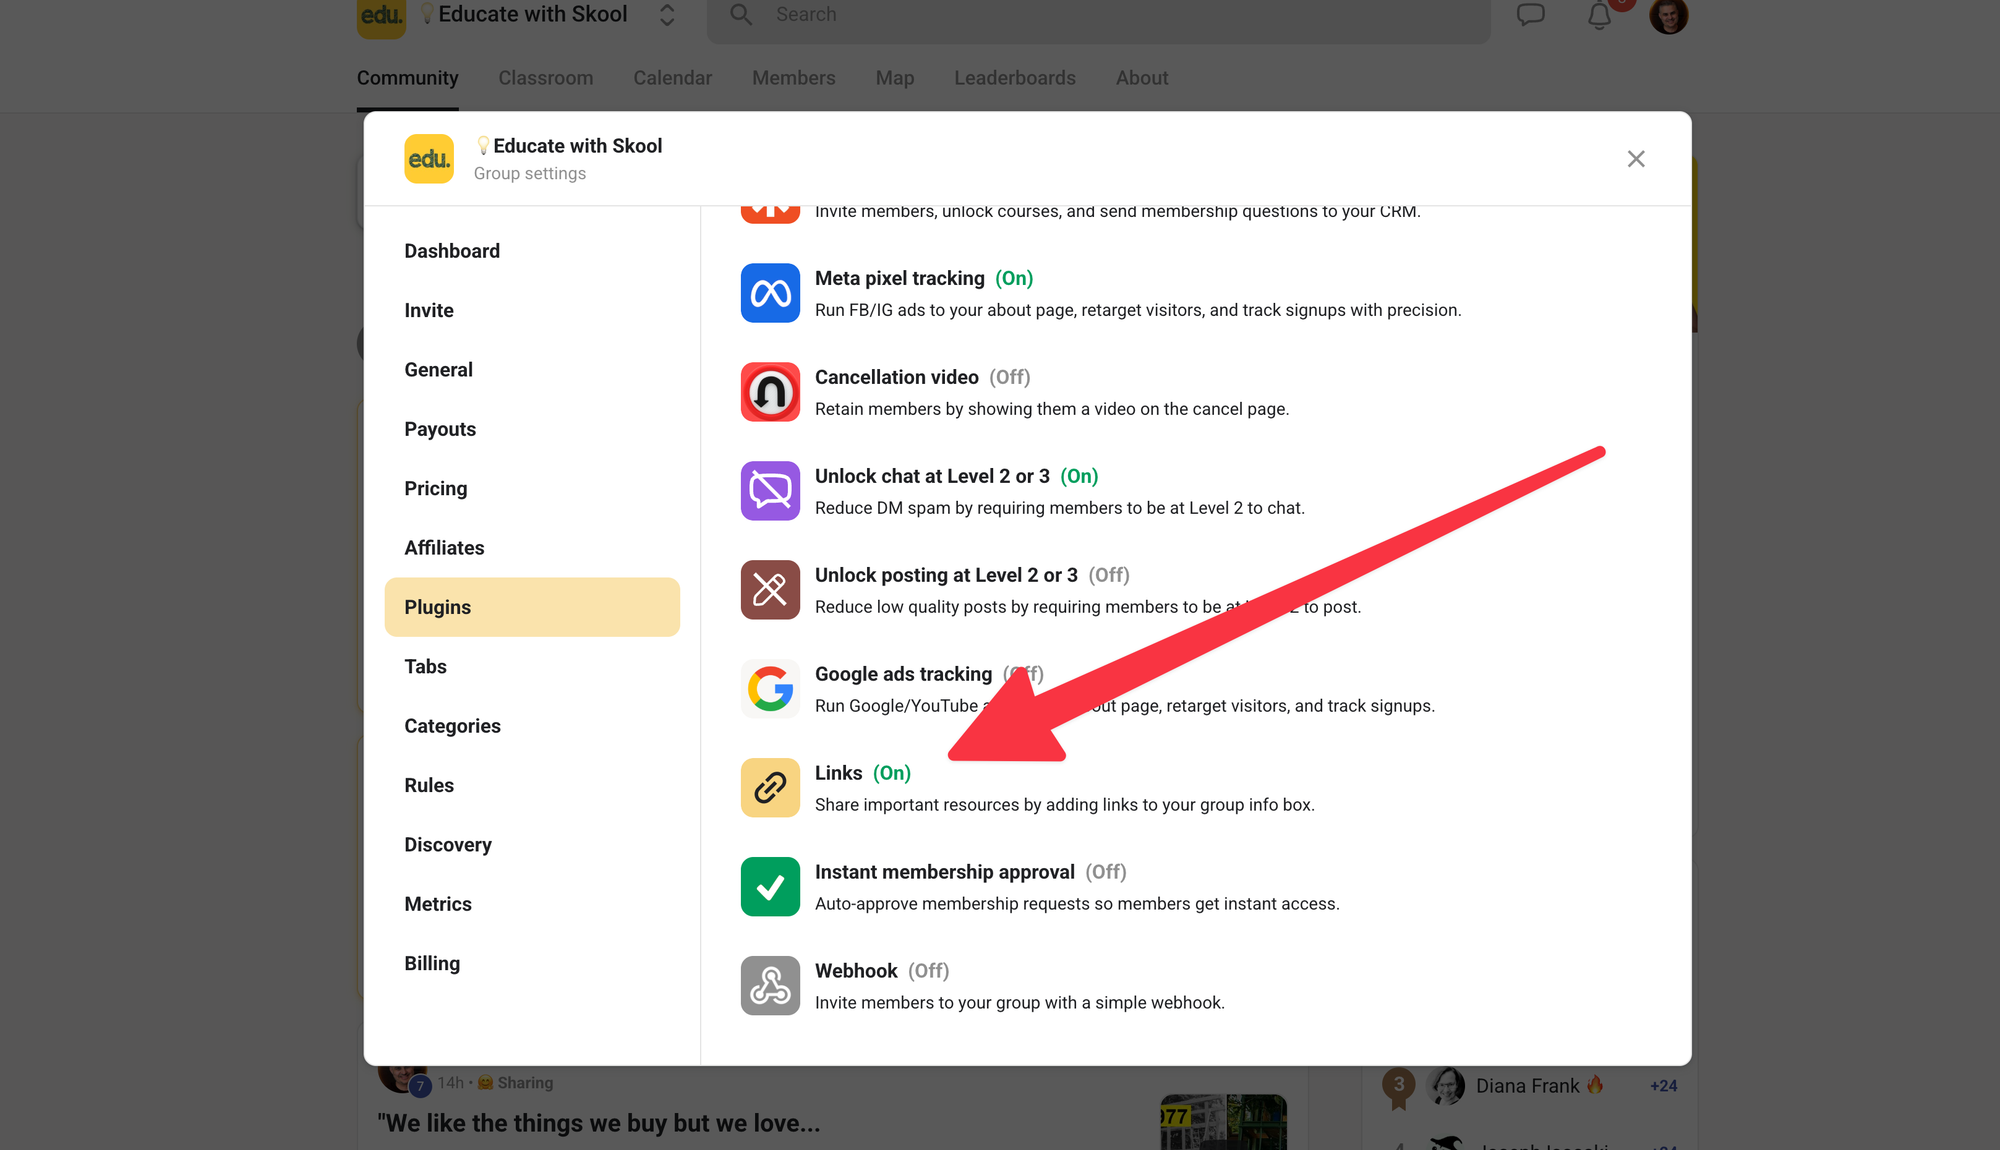Switch to the About tab
This screenshot has height=1150, width=2000.
click(x=1142, y=78)
